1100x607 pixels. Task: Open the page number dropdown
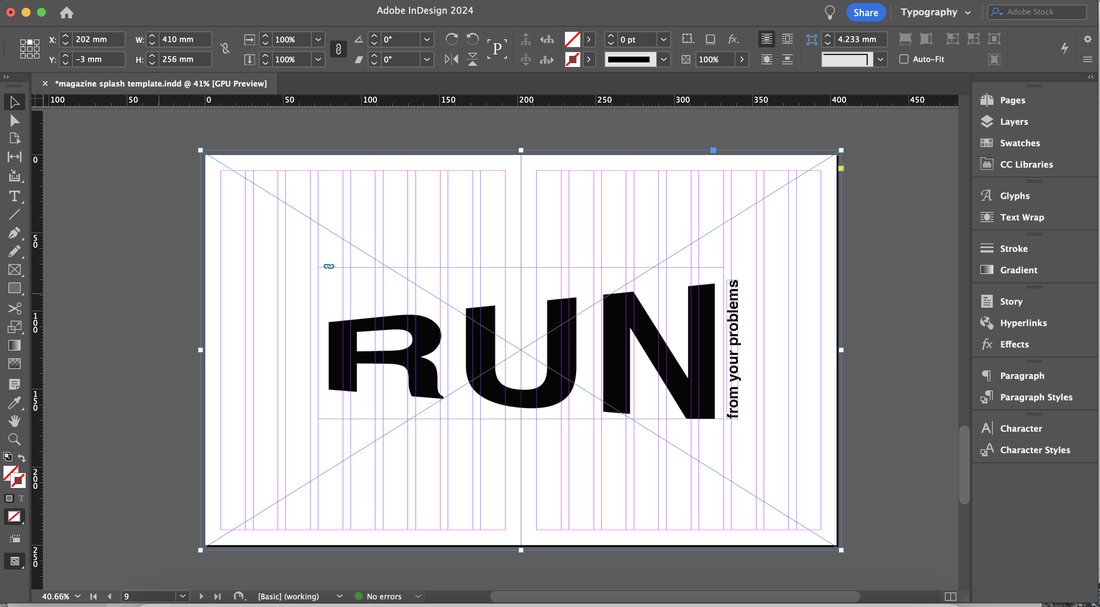tap(182, 596)
